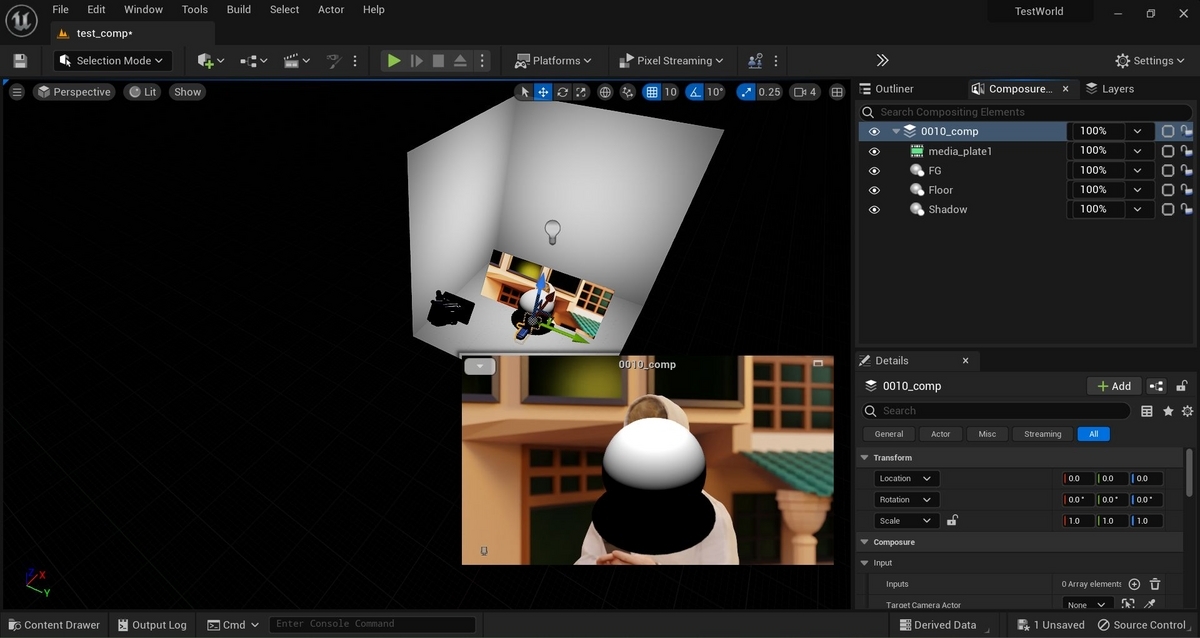1200x638 pixels.
Task: Click the Search Compositing Elements field
Action: pyautogui.click(x=1030, y=112)
